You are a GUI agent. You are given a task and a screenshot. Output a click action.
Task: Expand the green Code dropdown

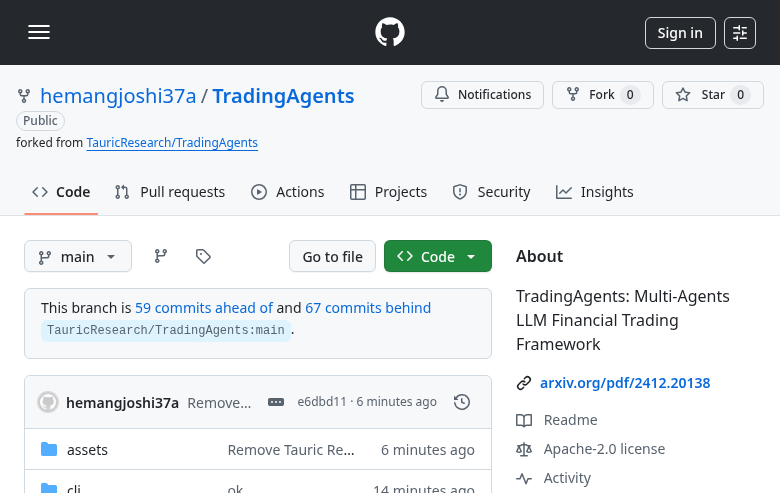pyautogui.click(x=437, y=256)
